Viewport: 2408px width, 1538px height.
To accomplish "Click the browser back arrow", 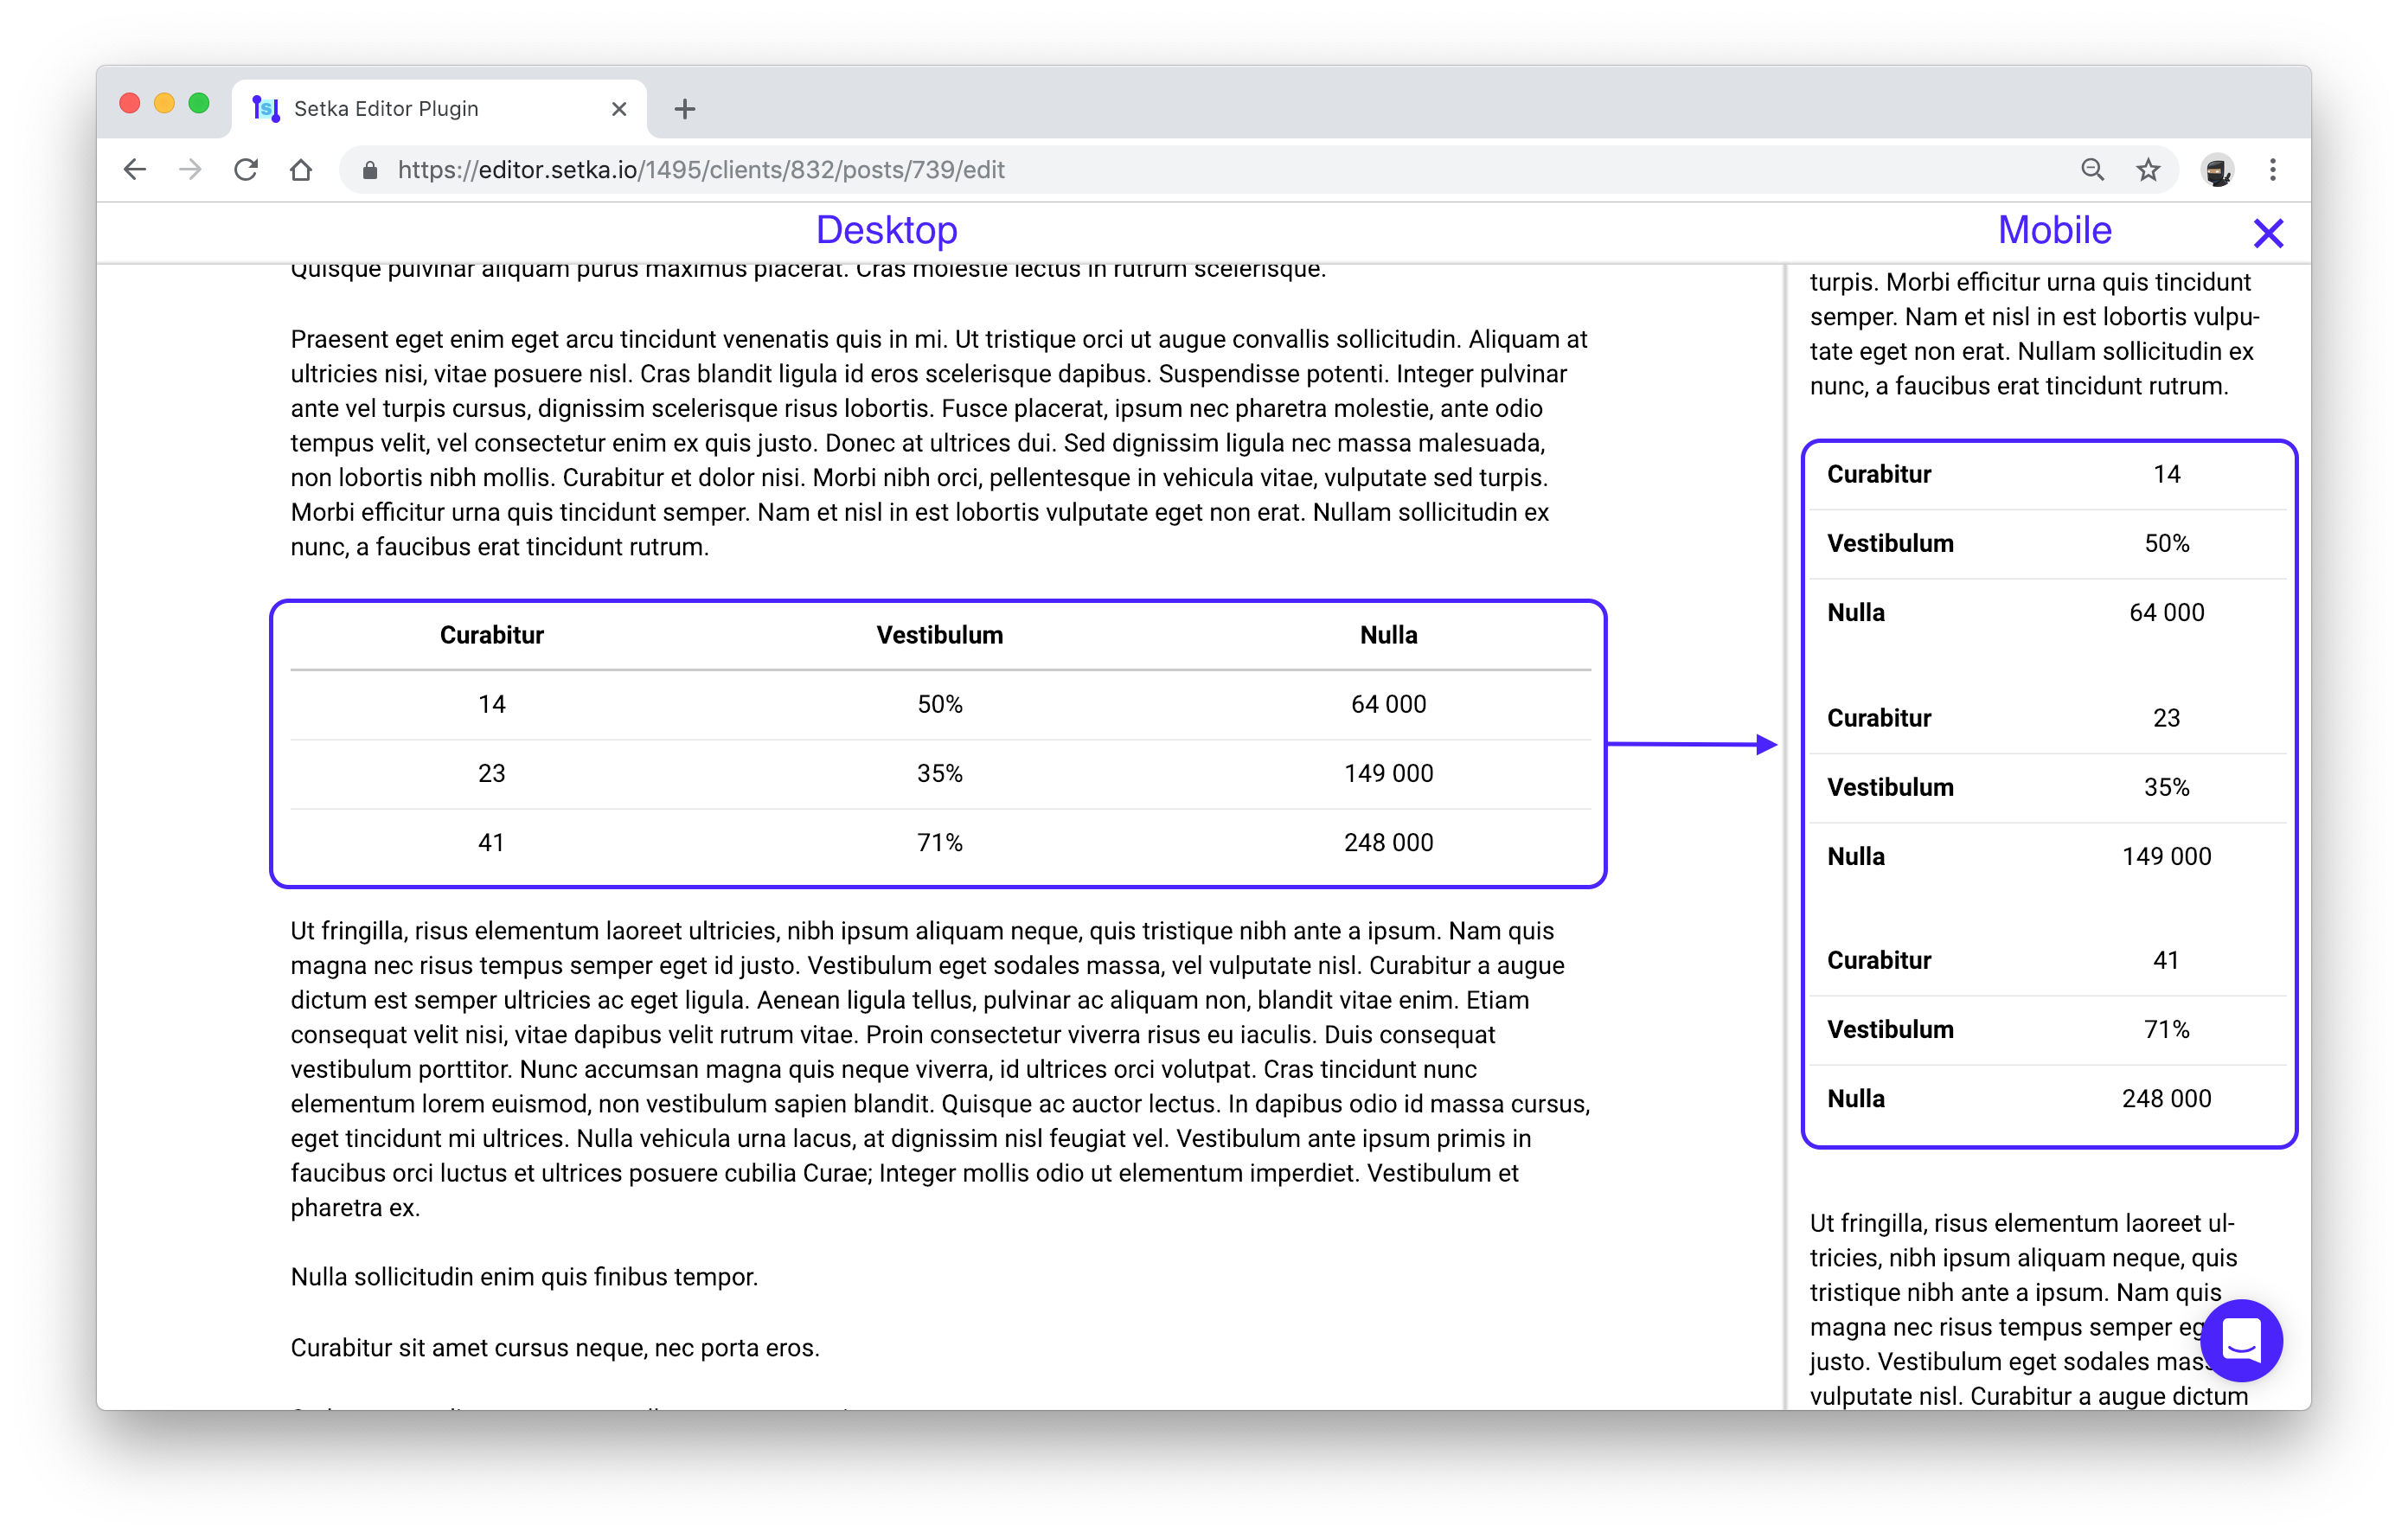I will tap(135, 170).
